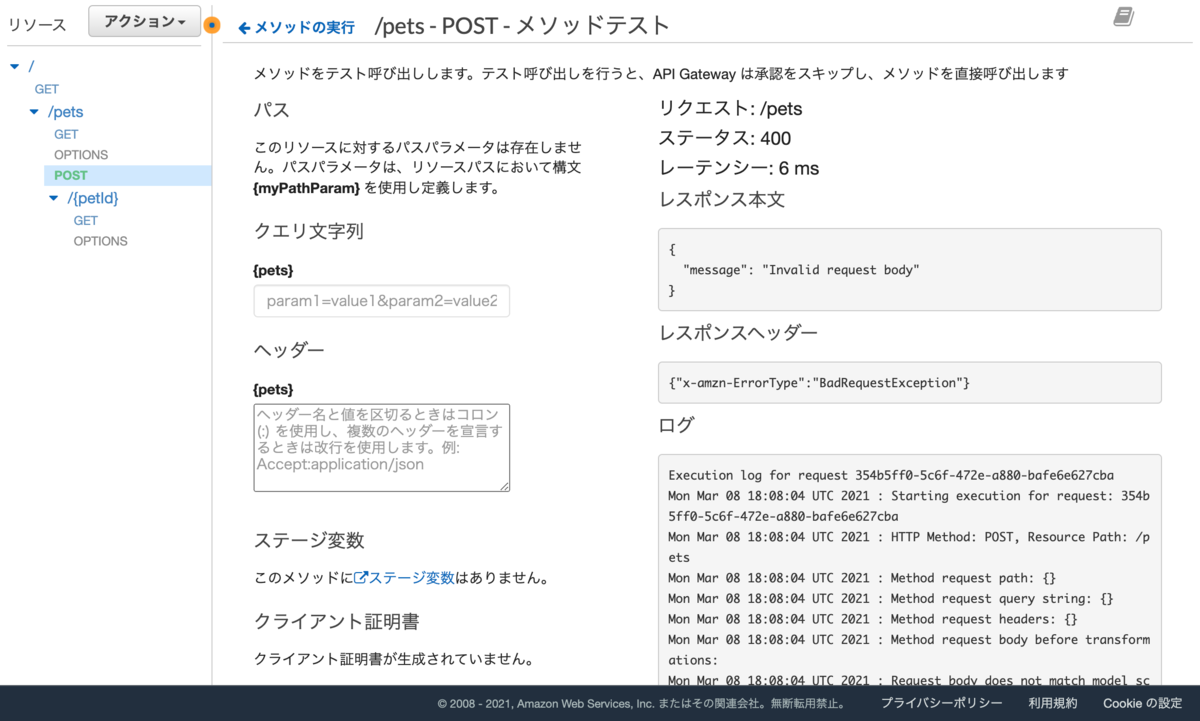Image resolution: width=1200 pixels, height=721 pixels.
Task: Focus the headers textarea
Action: click(x=382, y=448)
